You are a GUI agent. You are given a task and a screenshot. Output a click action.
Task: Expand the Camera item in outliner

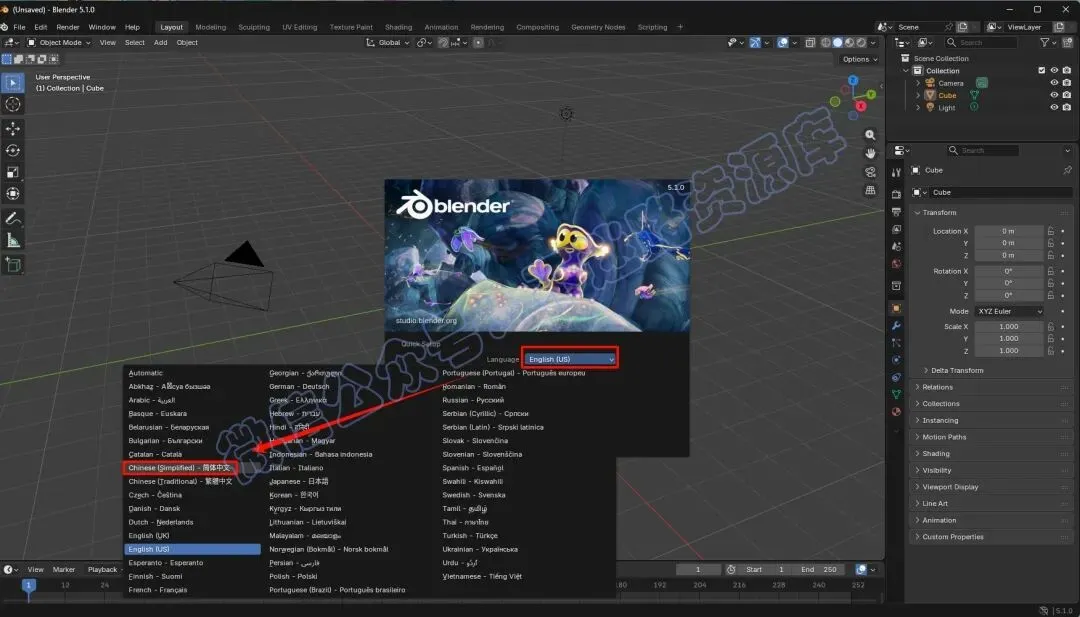tap(918, 83)
